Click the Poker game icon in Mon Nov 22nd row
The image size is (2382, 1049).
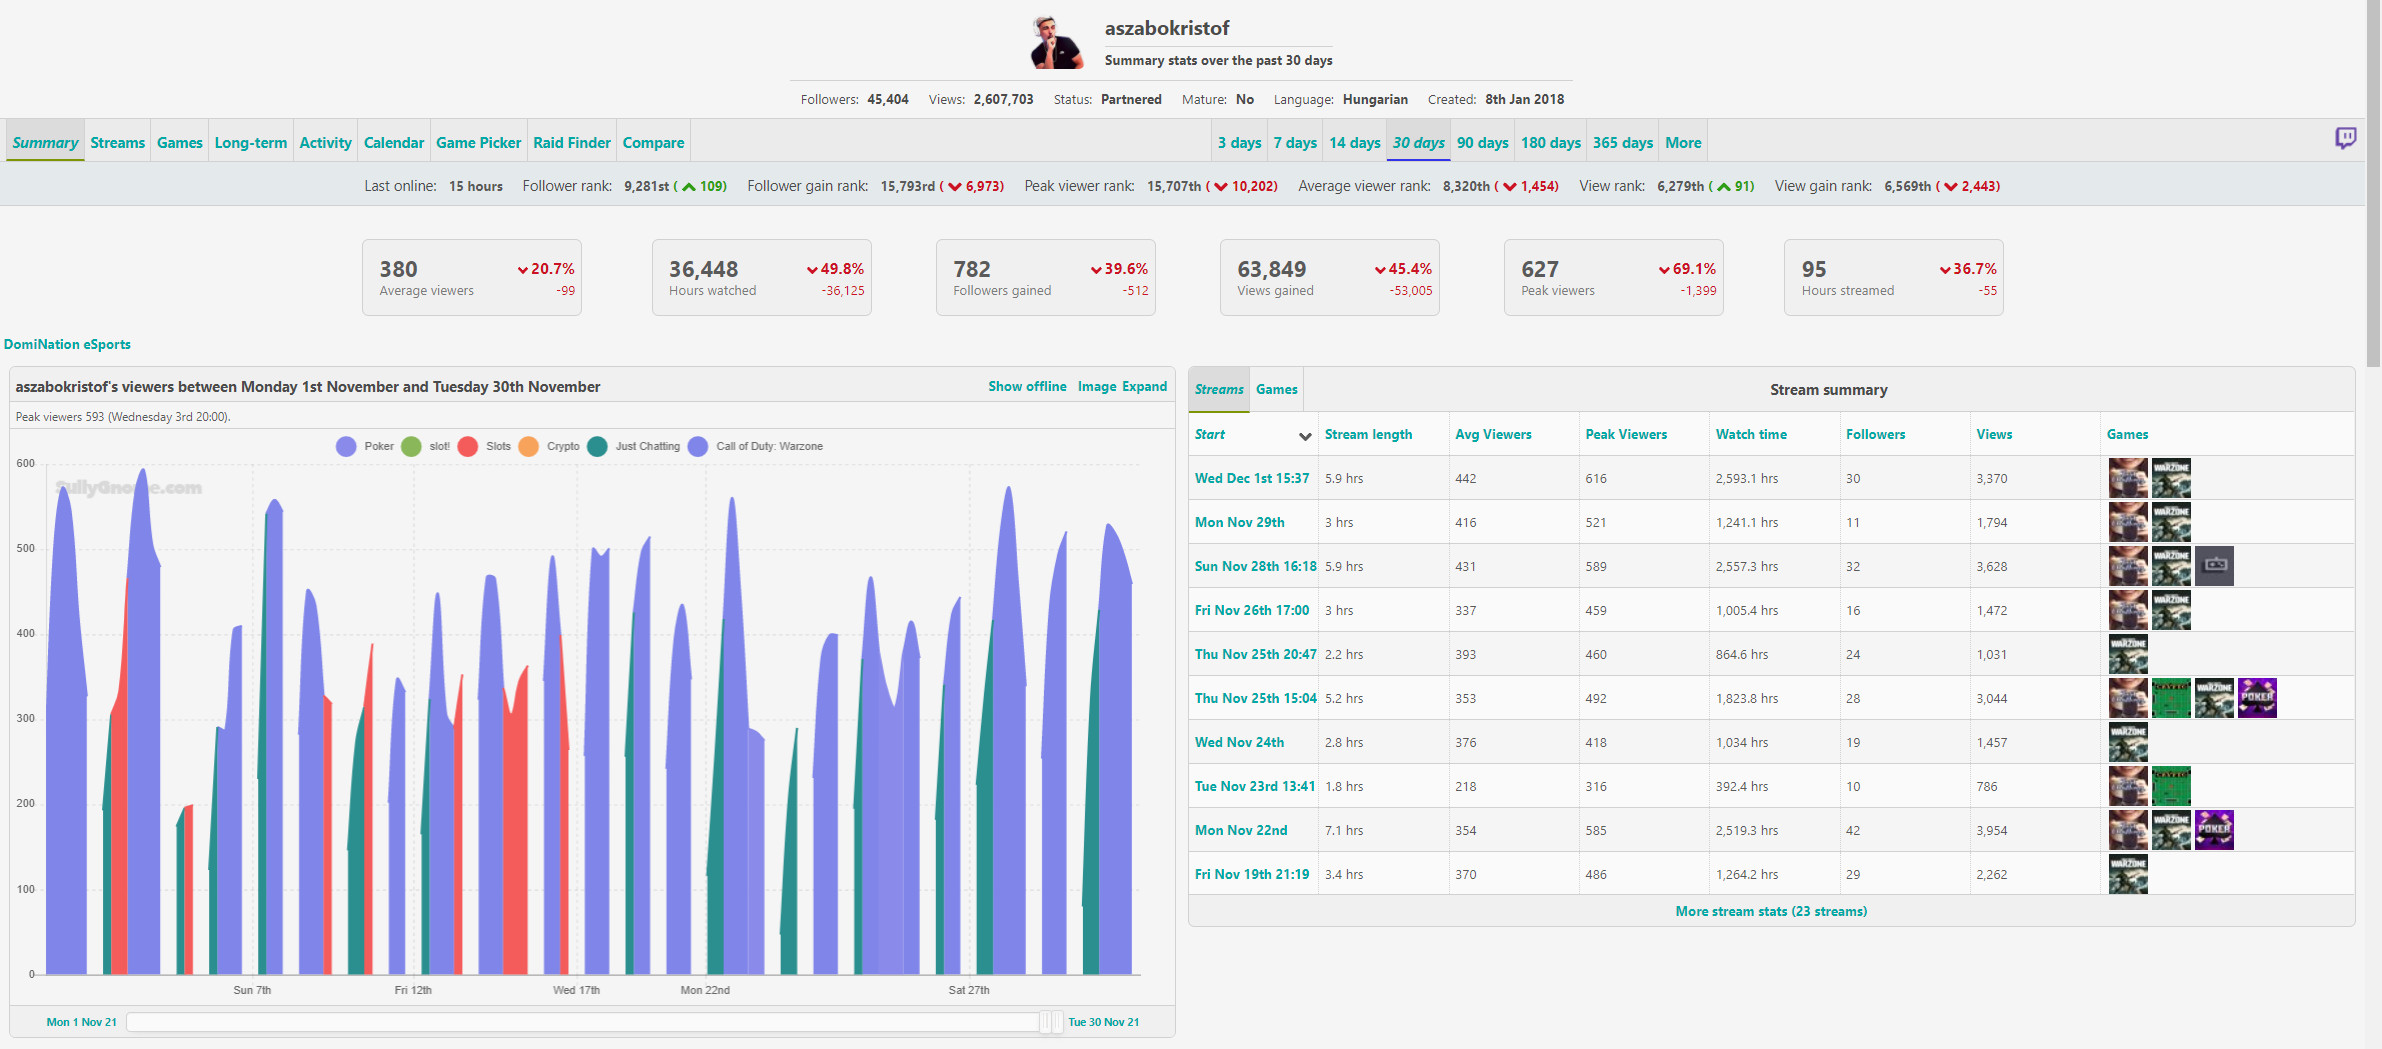point(2214,830)
